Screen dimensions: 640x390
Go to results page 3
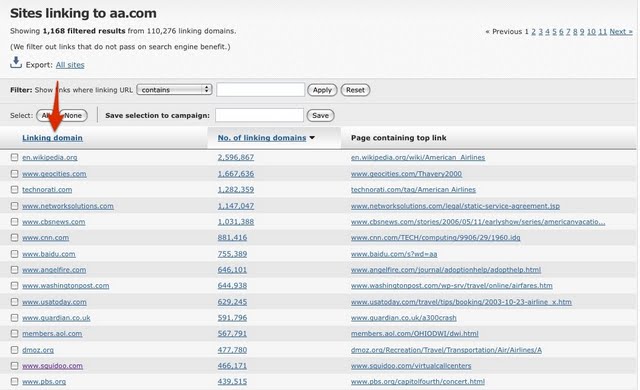click(x=540, y=32)
